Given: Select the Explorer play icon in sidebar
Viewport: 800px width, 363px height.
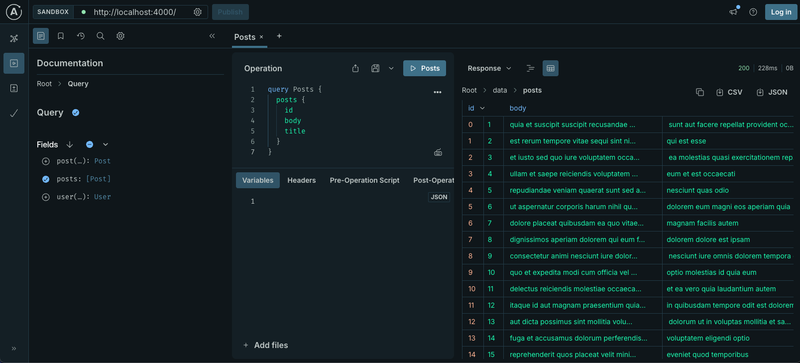Looking at the screenshot, I should 14,63.
